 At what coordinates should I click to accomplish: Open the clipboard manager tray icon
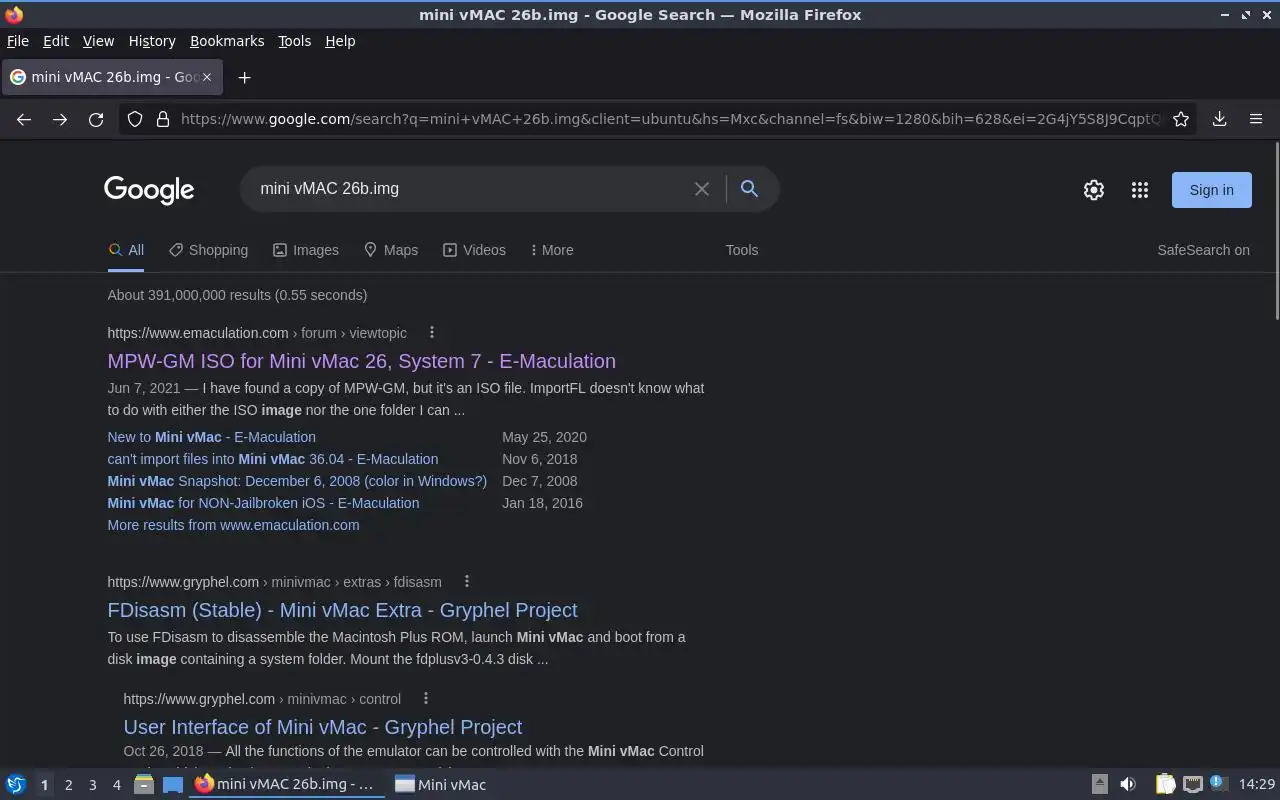(1165, 785)
